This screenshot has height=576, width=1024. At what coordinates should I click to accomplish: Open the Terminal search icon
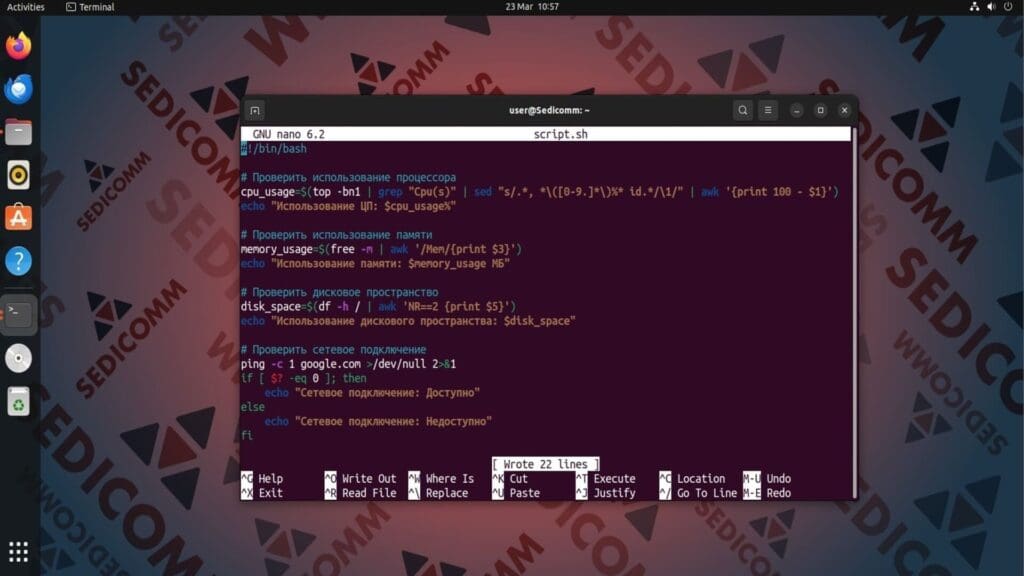click(x=742, y=110)
